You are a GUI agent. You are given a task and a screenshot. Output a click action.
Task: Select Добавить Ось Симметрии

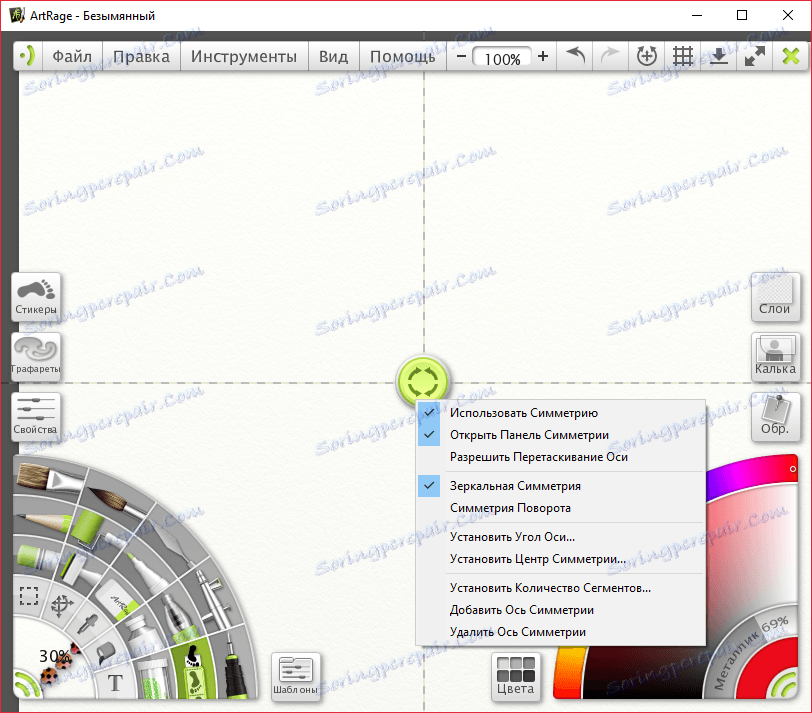click(x=561, y=610)
